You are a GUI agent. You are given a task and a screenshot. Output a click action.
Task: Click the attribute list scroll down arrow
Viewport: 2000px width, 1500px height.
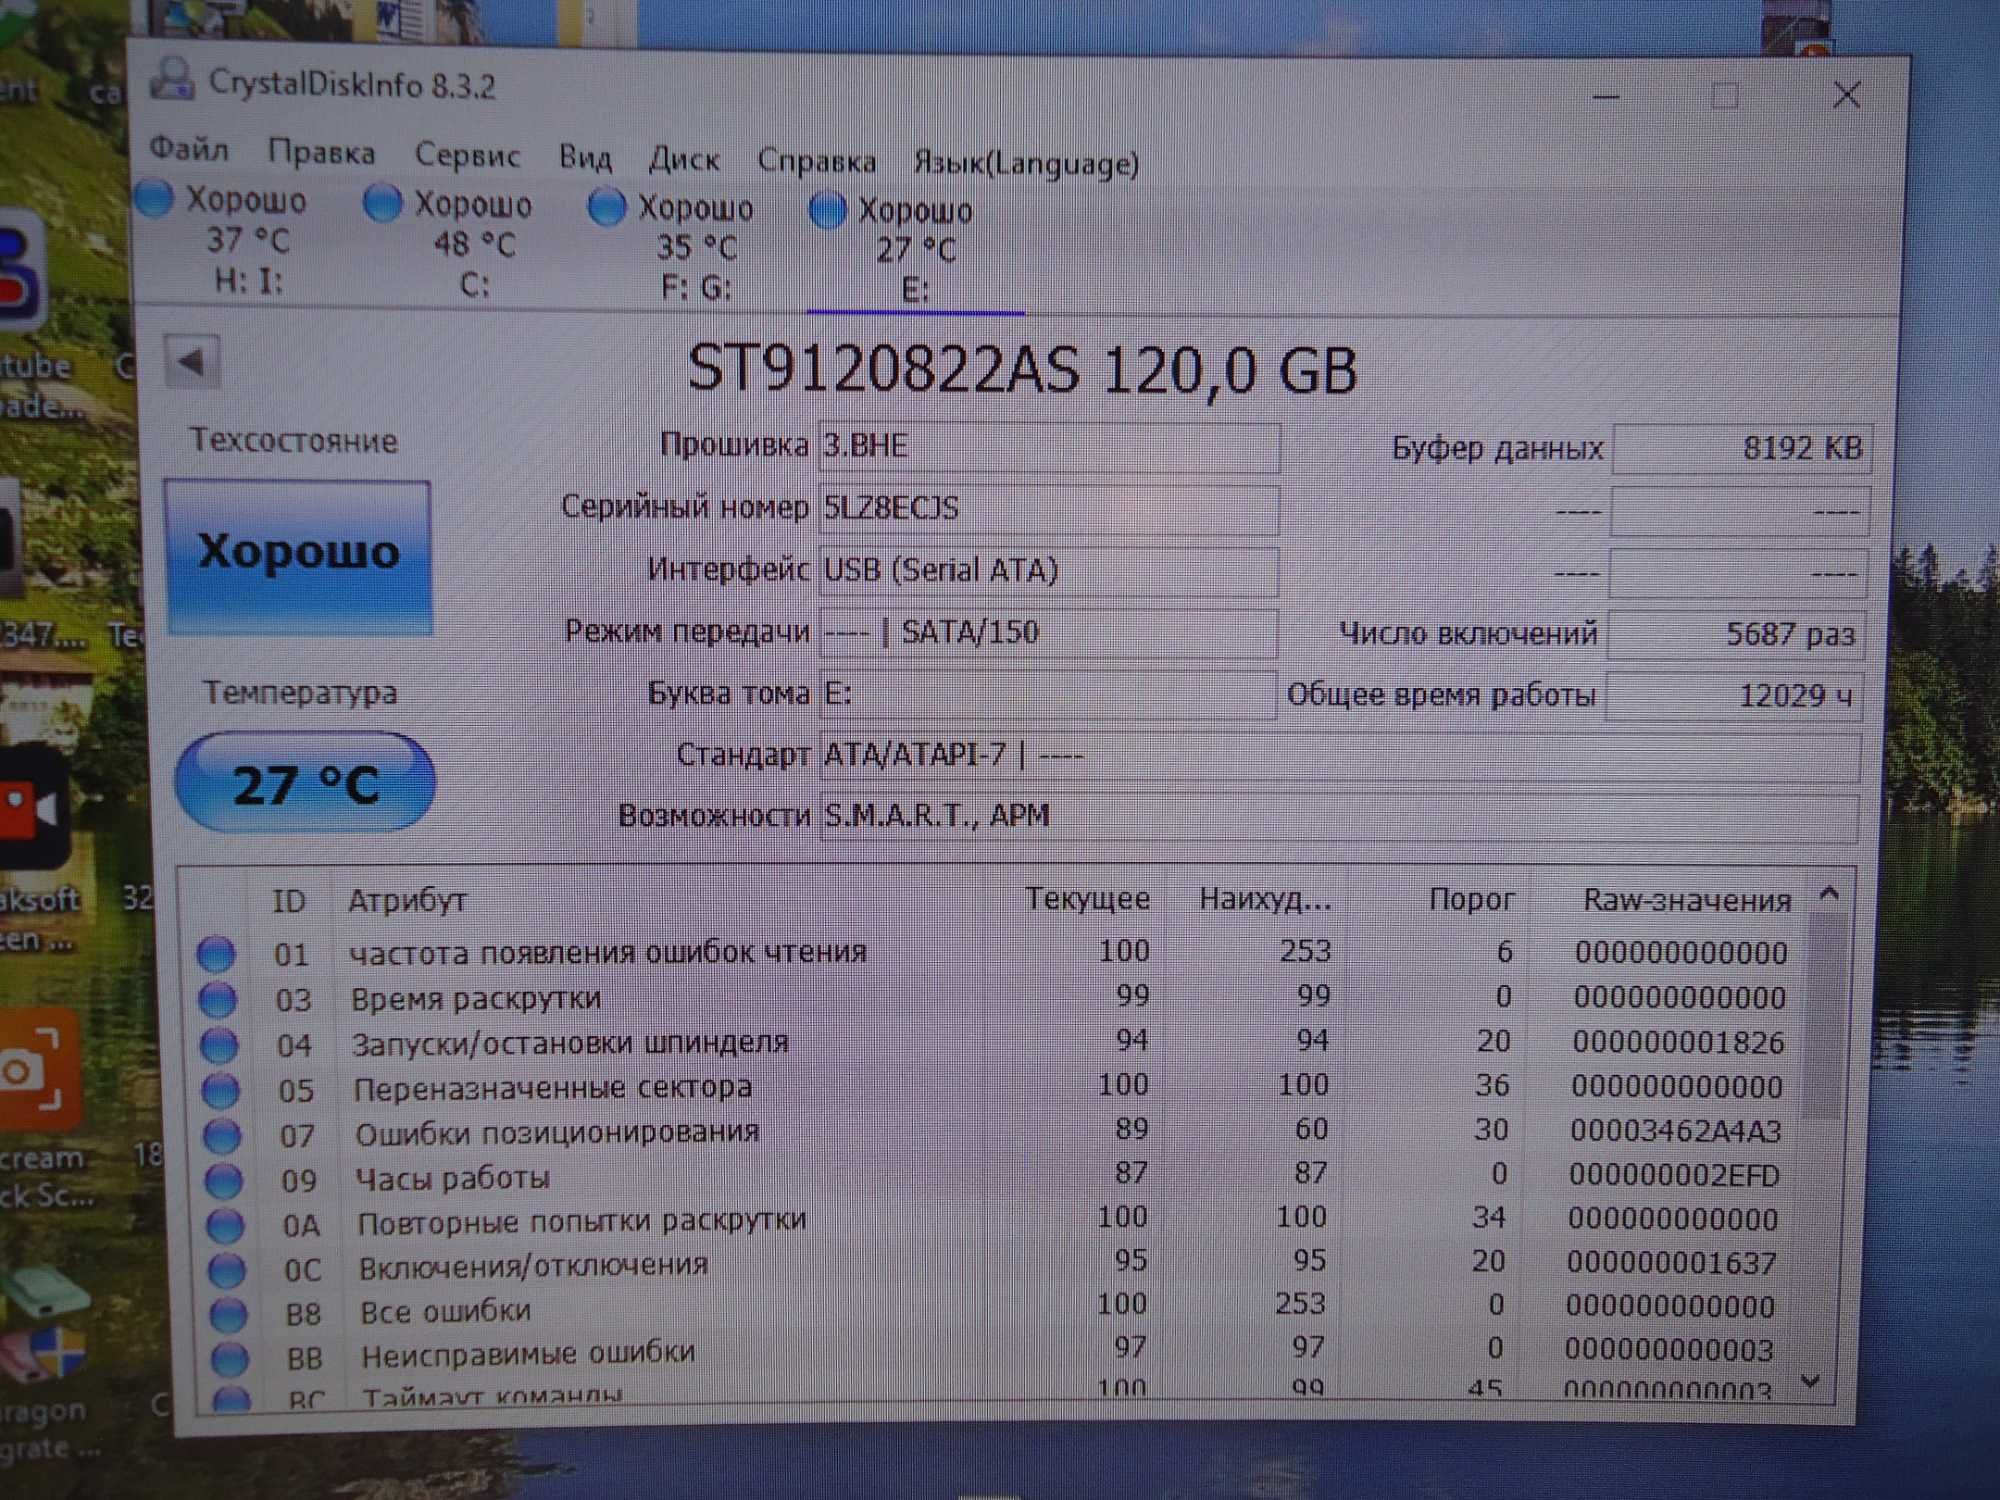tap(1810, 1382)
